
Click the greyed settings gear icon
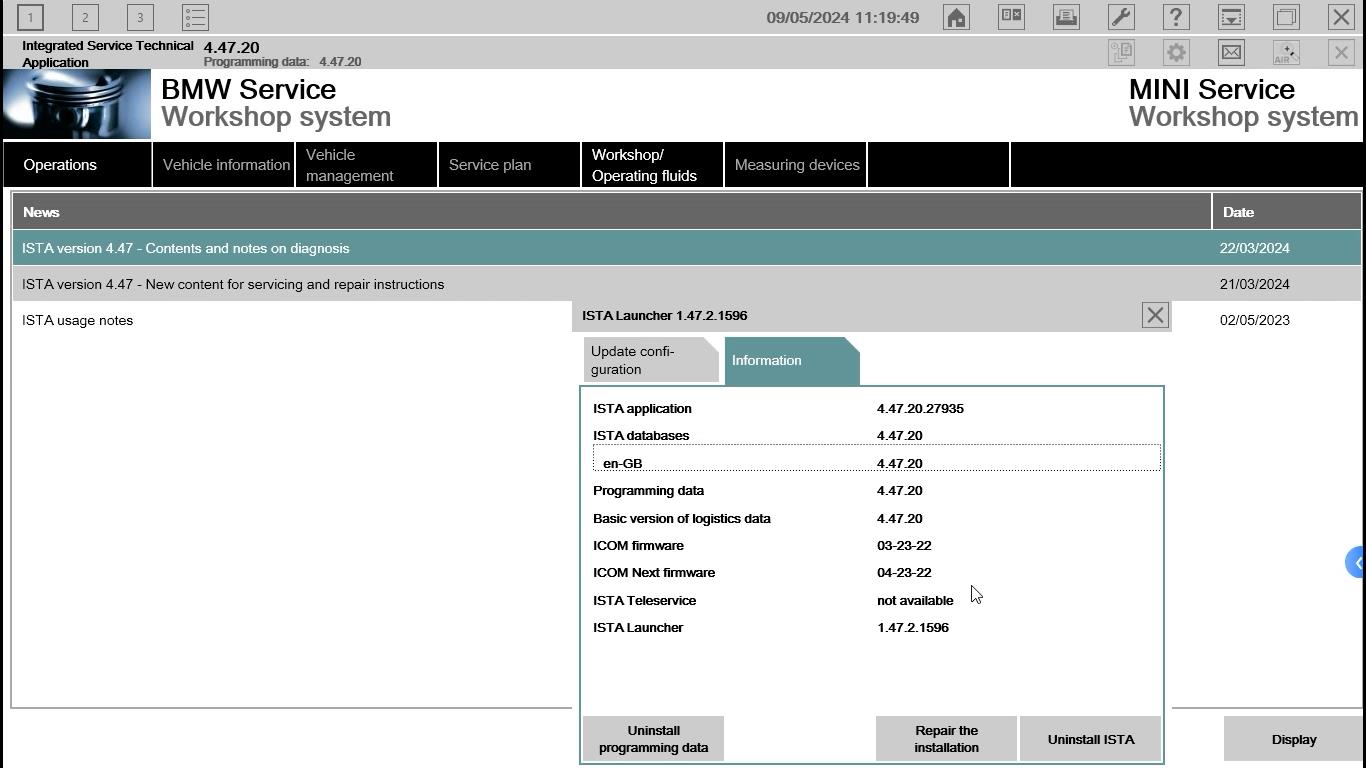click(x=1176, y=52)
